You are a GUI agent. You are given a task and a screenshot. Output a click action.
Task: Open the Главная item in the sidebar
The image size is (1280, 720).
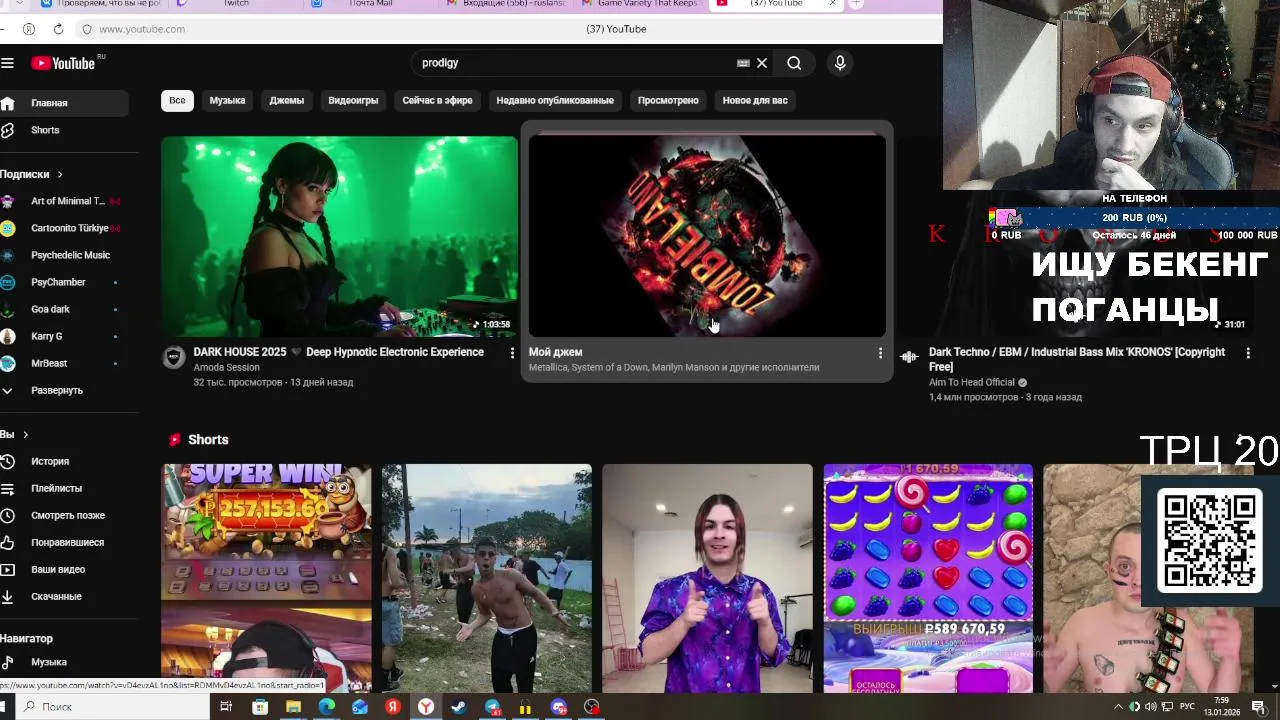coord(64,103)
